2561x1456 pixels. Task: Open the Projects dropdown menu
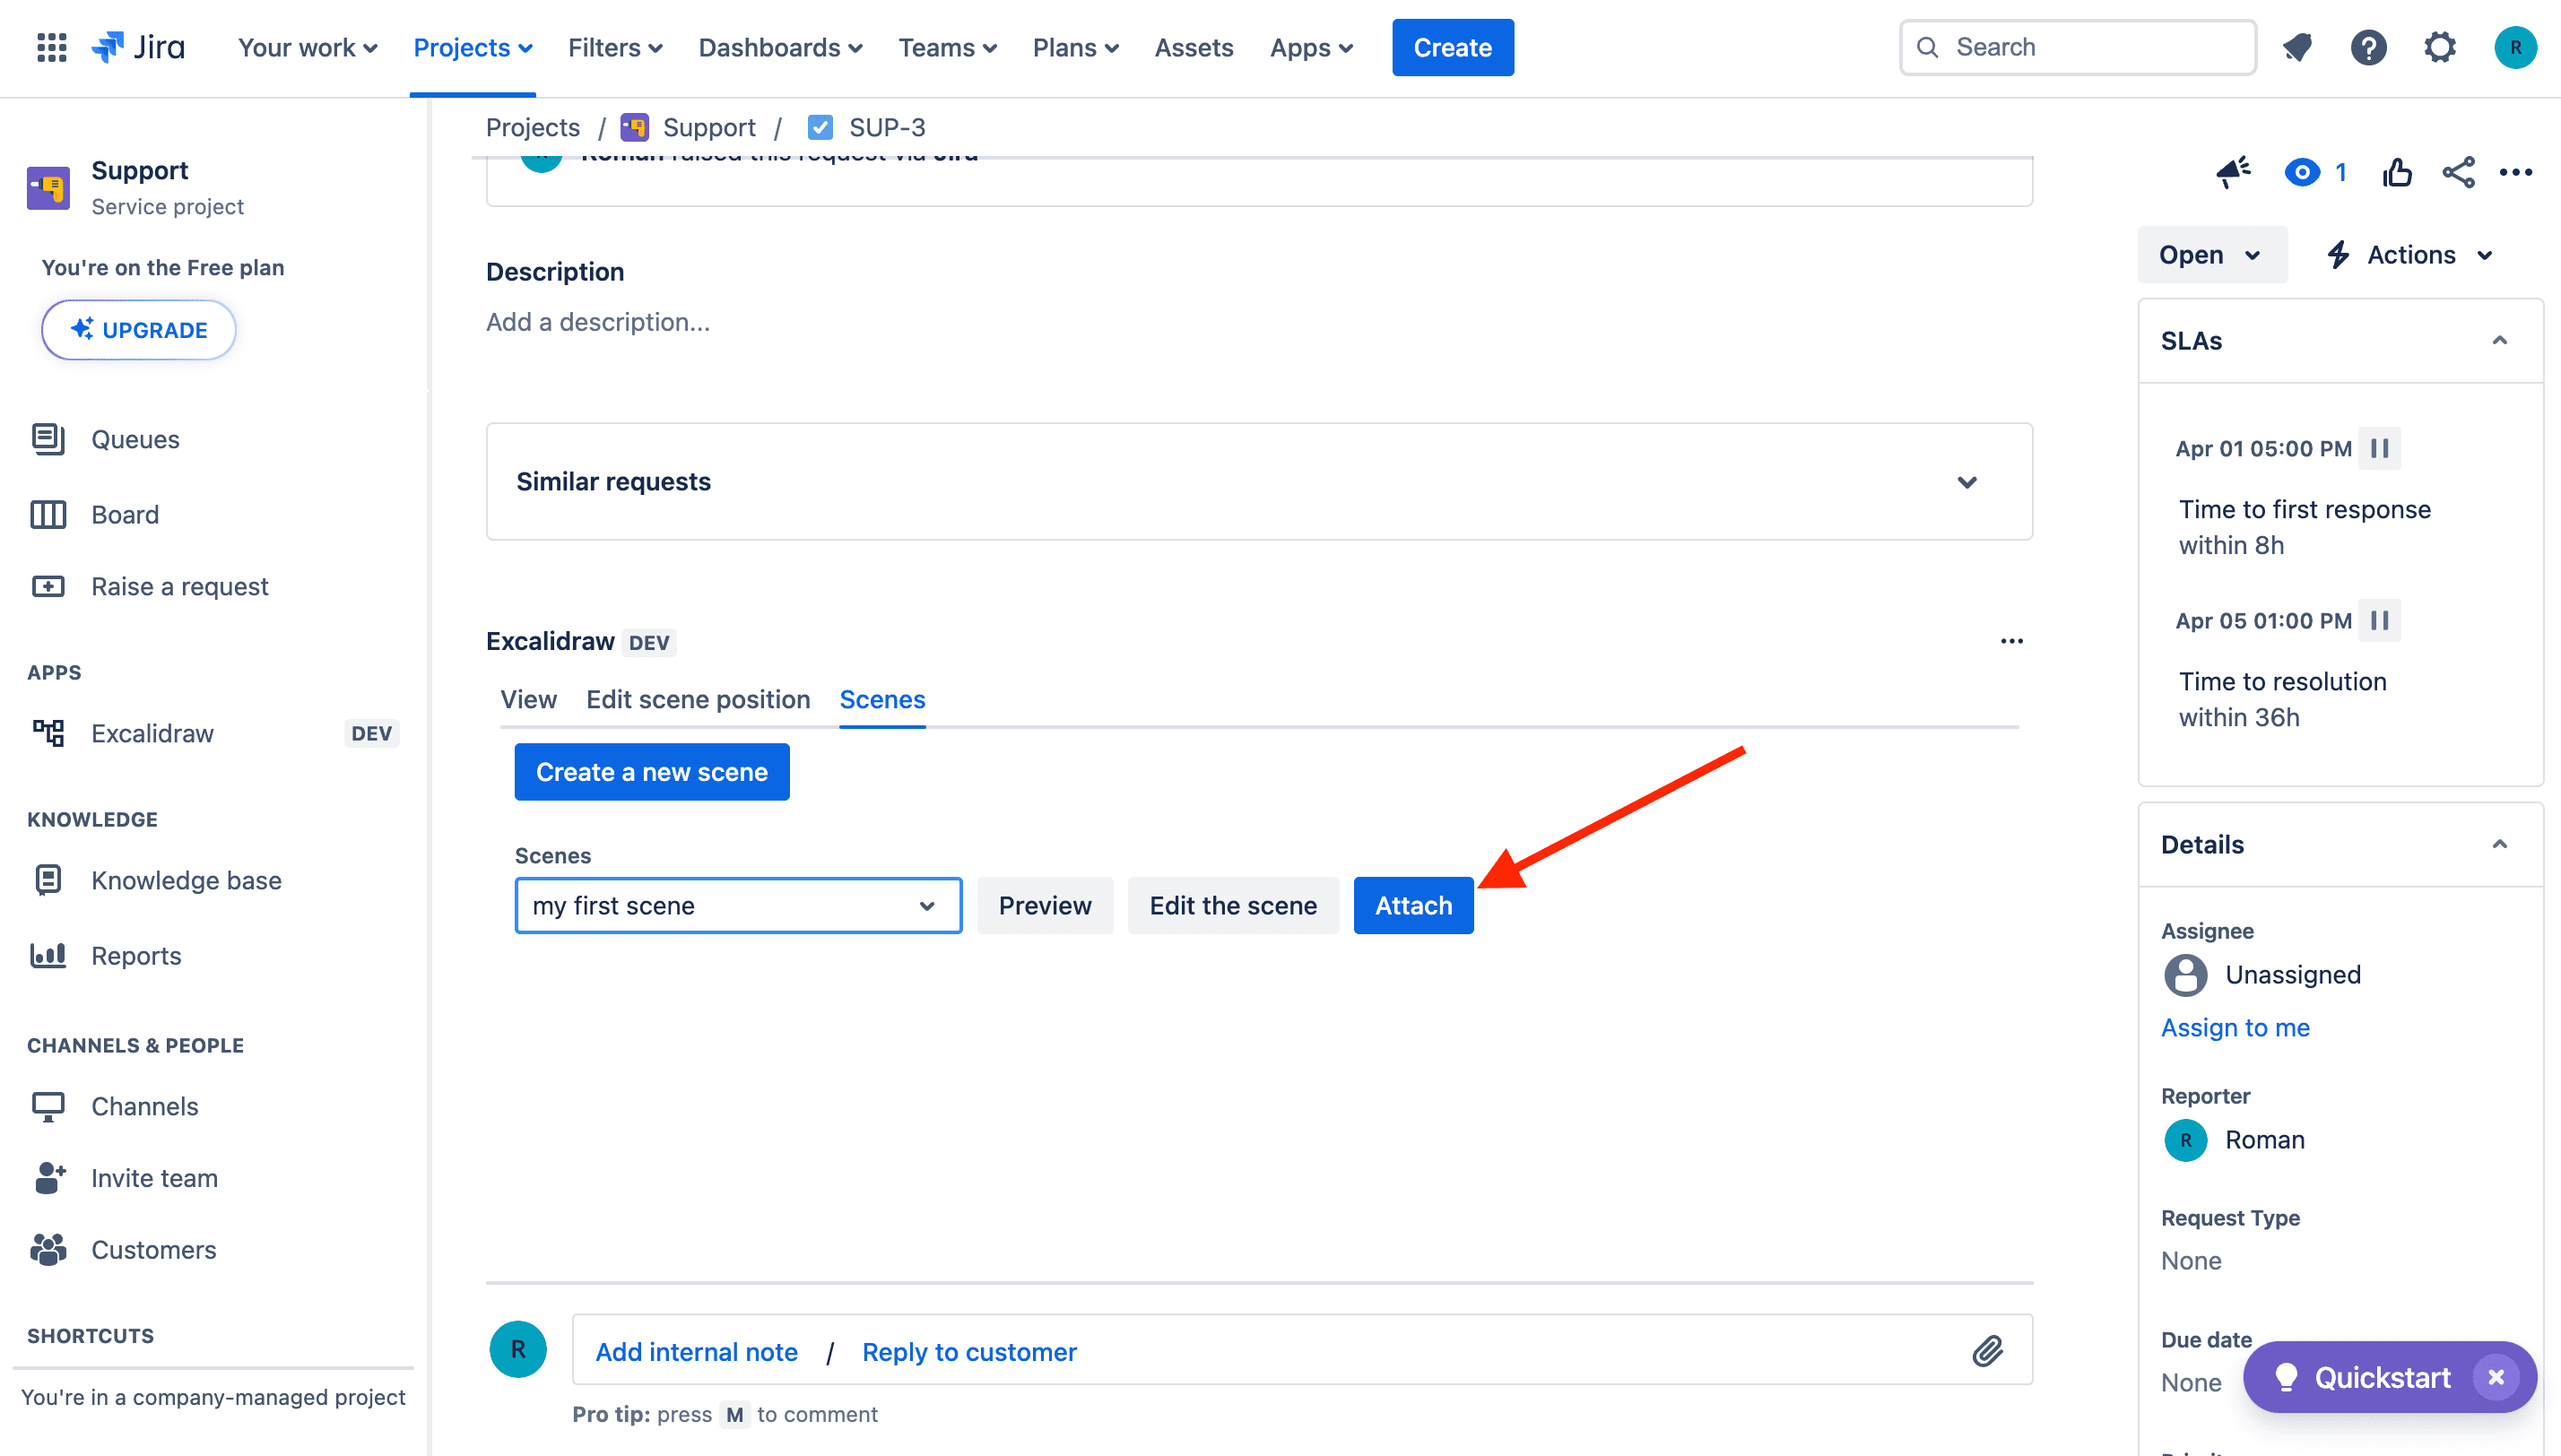pos(472,47)
